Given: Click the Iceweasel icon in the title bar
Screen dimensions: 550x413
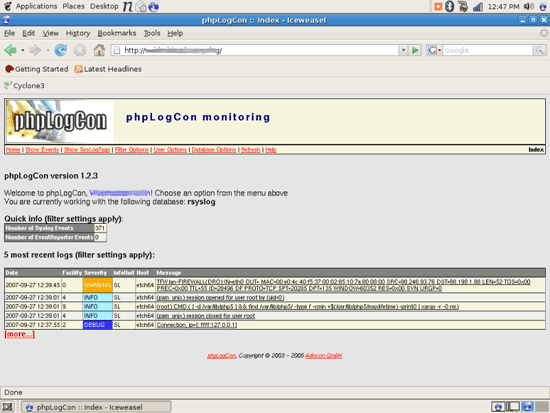Looking at the screenshot, I should point(6,20).
